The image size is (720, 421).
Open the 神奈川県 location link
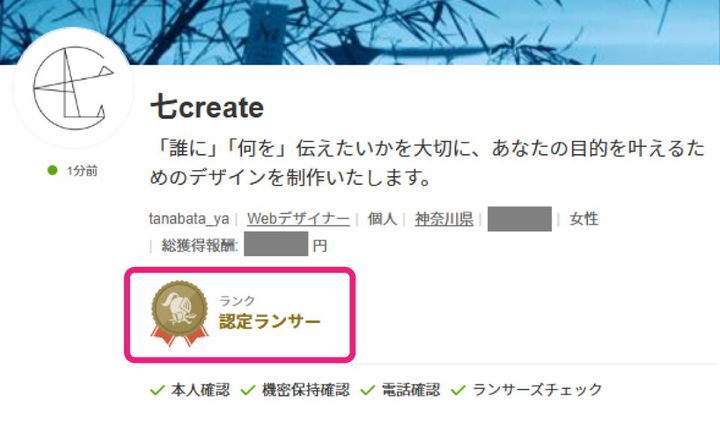(x=444, y=219)
